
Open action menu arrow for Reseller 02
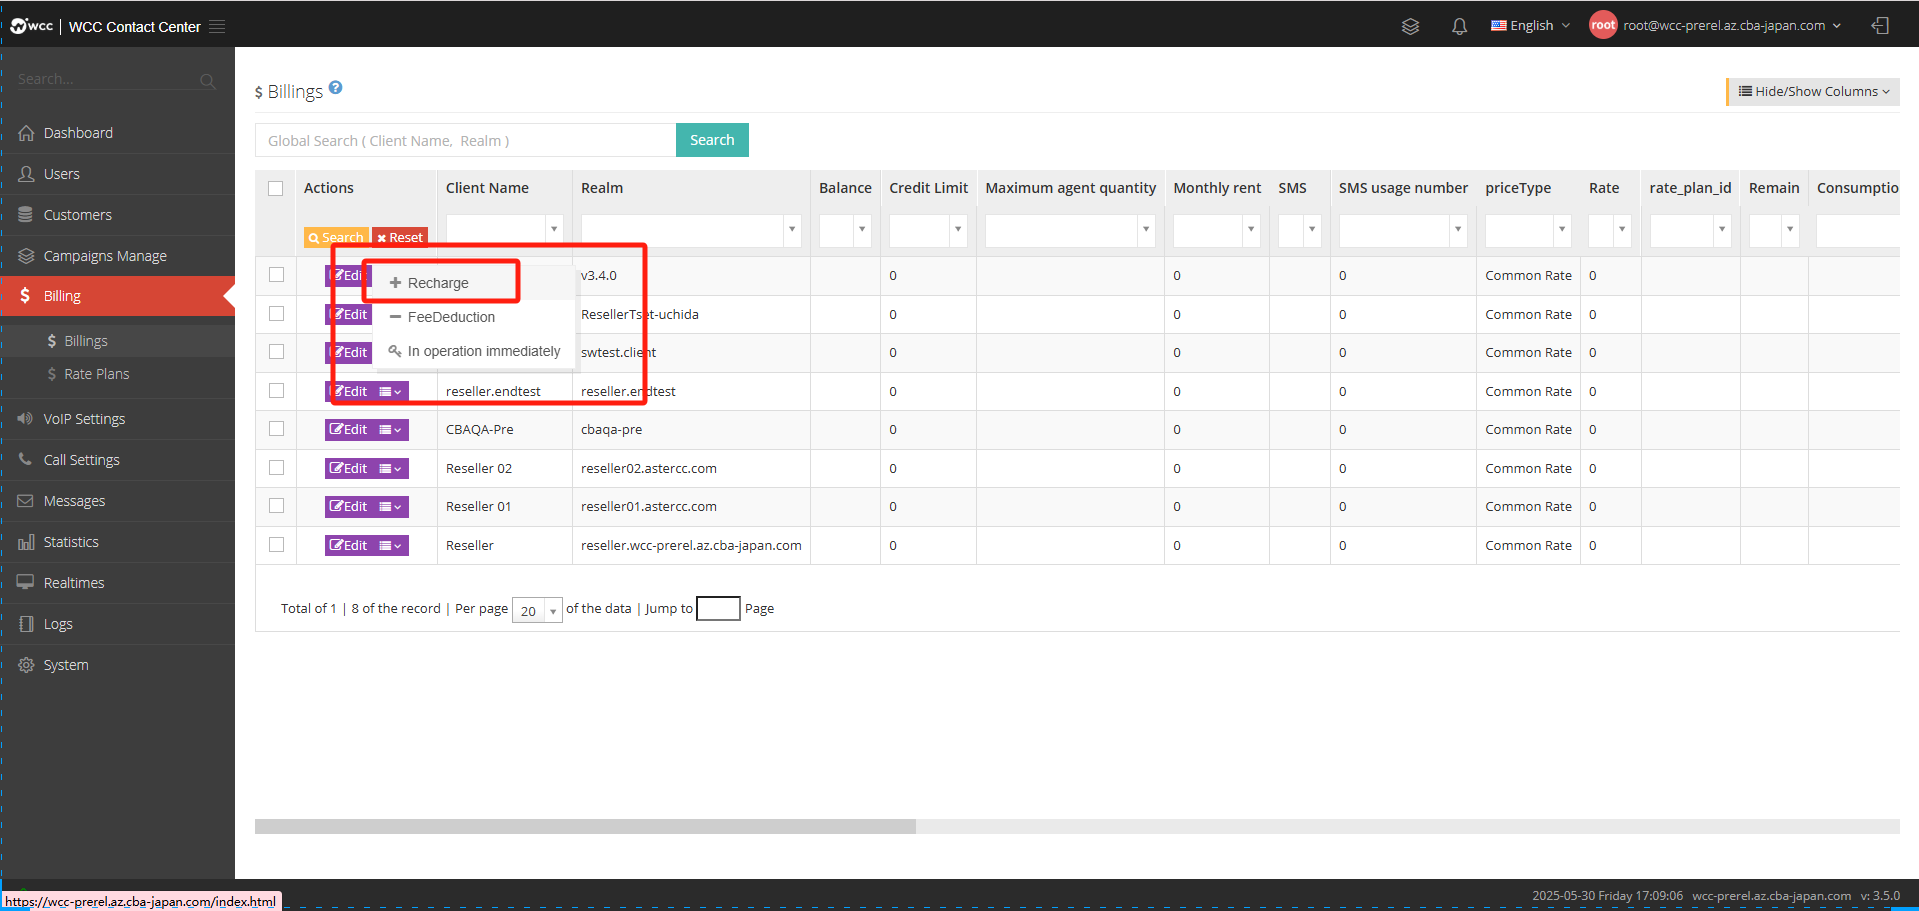tap(391, 469)
